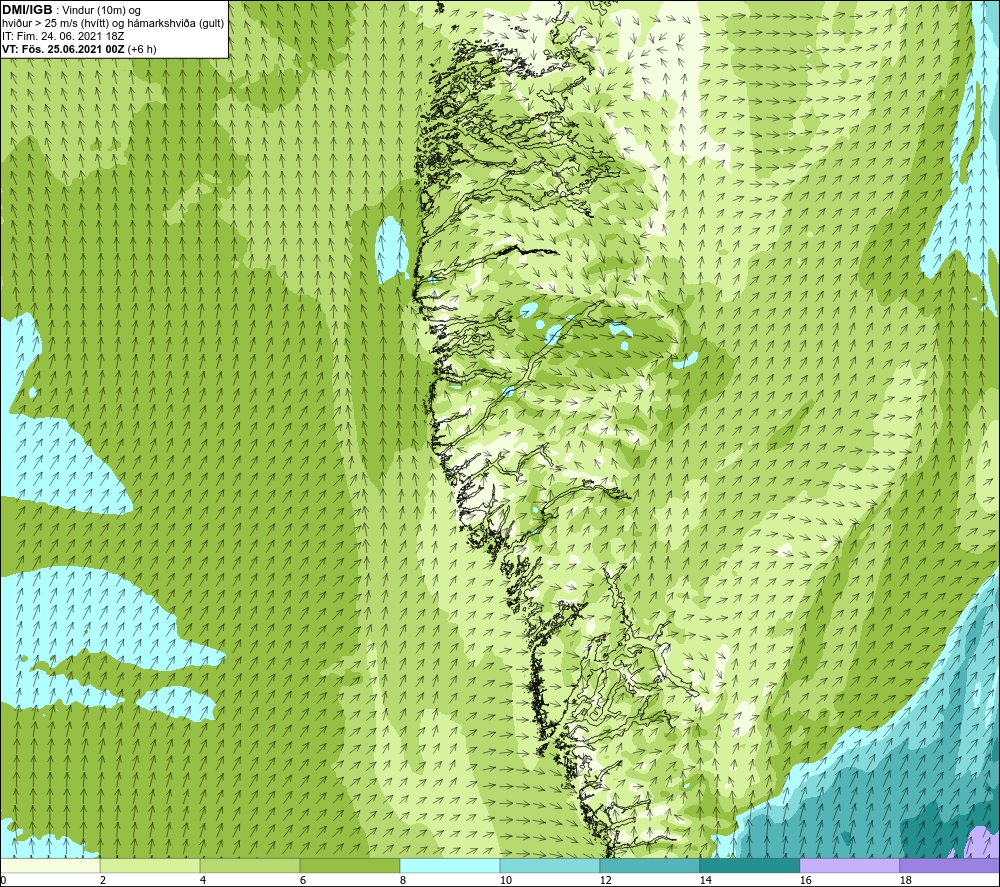Pick the 12–14 m/s teal legend swatch
Image resolution: width=1000 pixels, height=887 pixels.
(x=650, y=865)
